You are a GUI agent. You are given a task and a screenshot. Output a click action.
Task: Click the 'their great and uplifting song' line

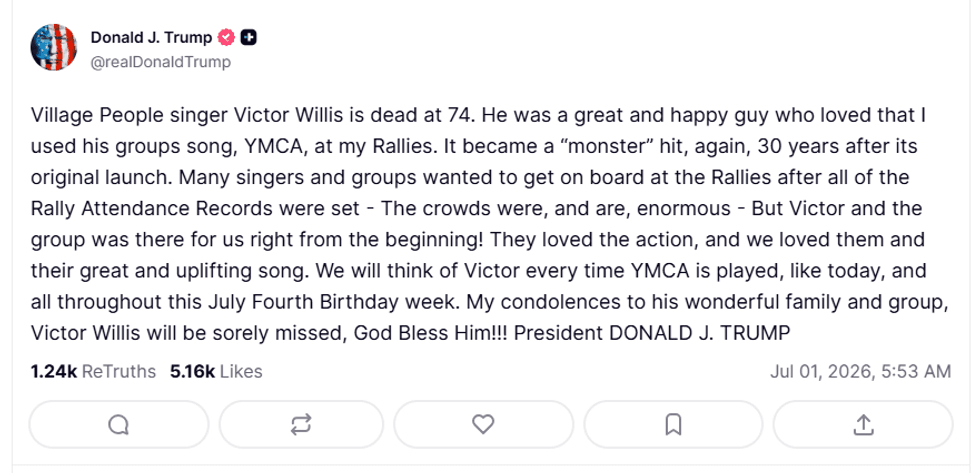478,271
